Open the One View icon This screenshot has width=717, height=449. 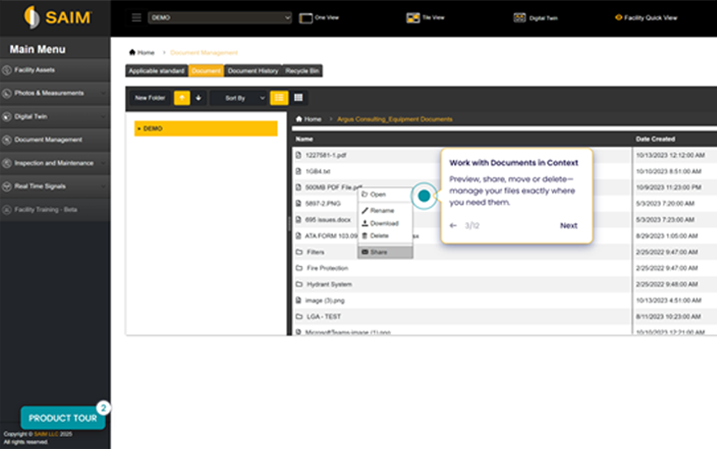point(306,17)
